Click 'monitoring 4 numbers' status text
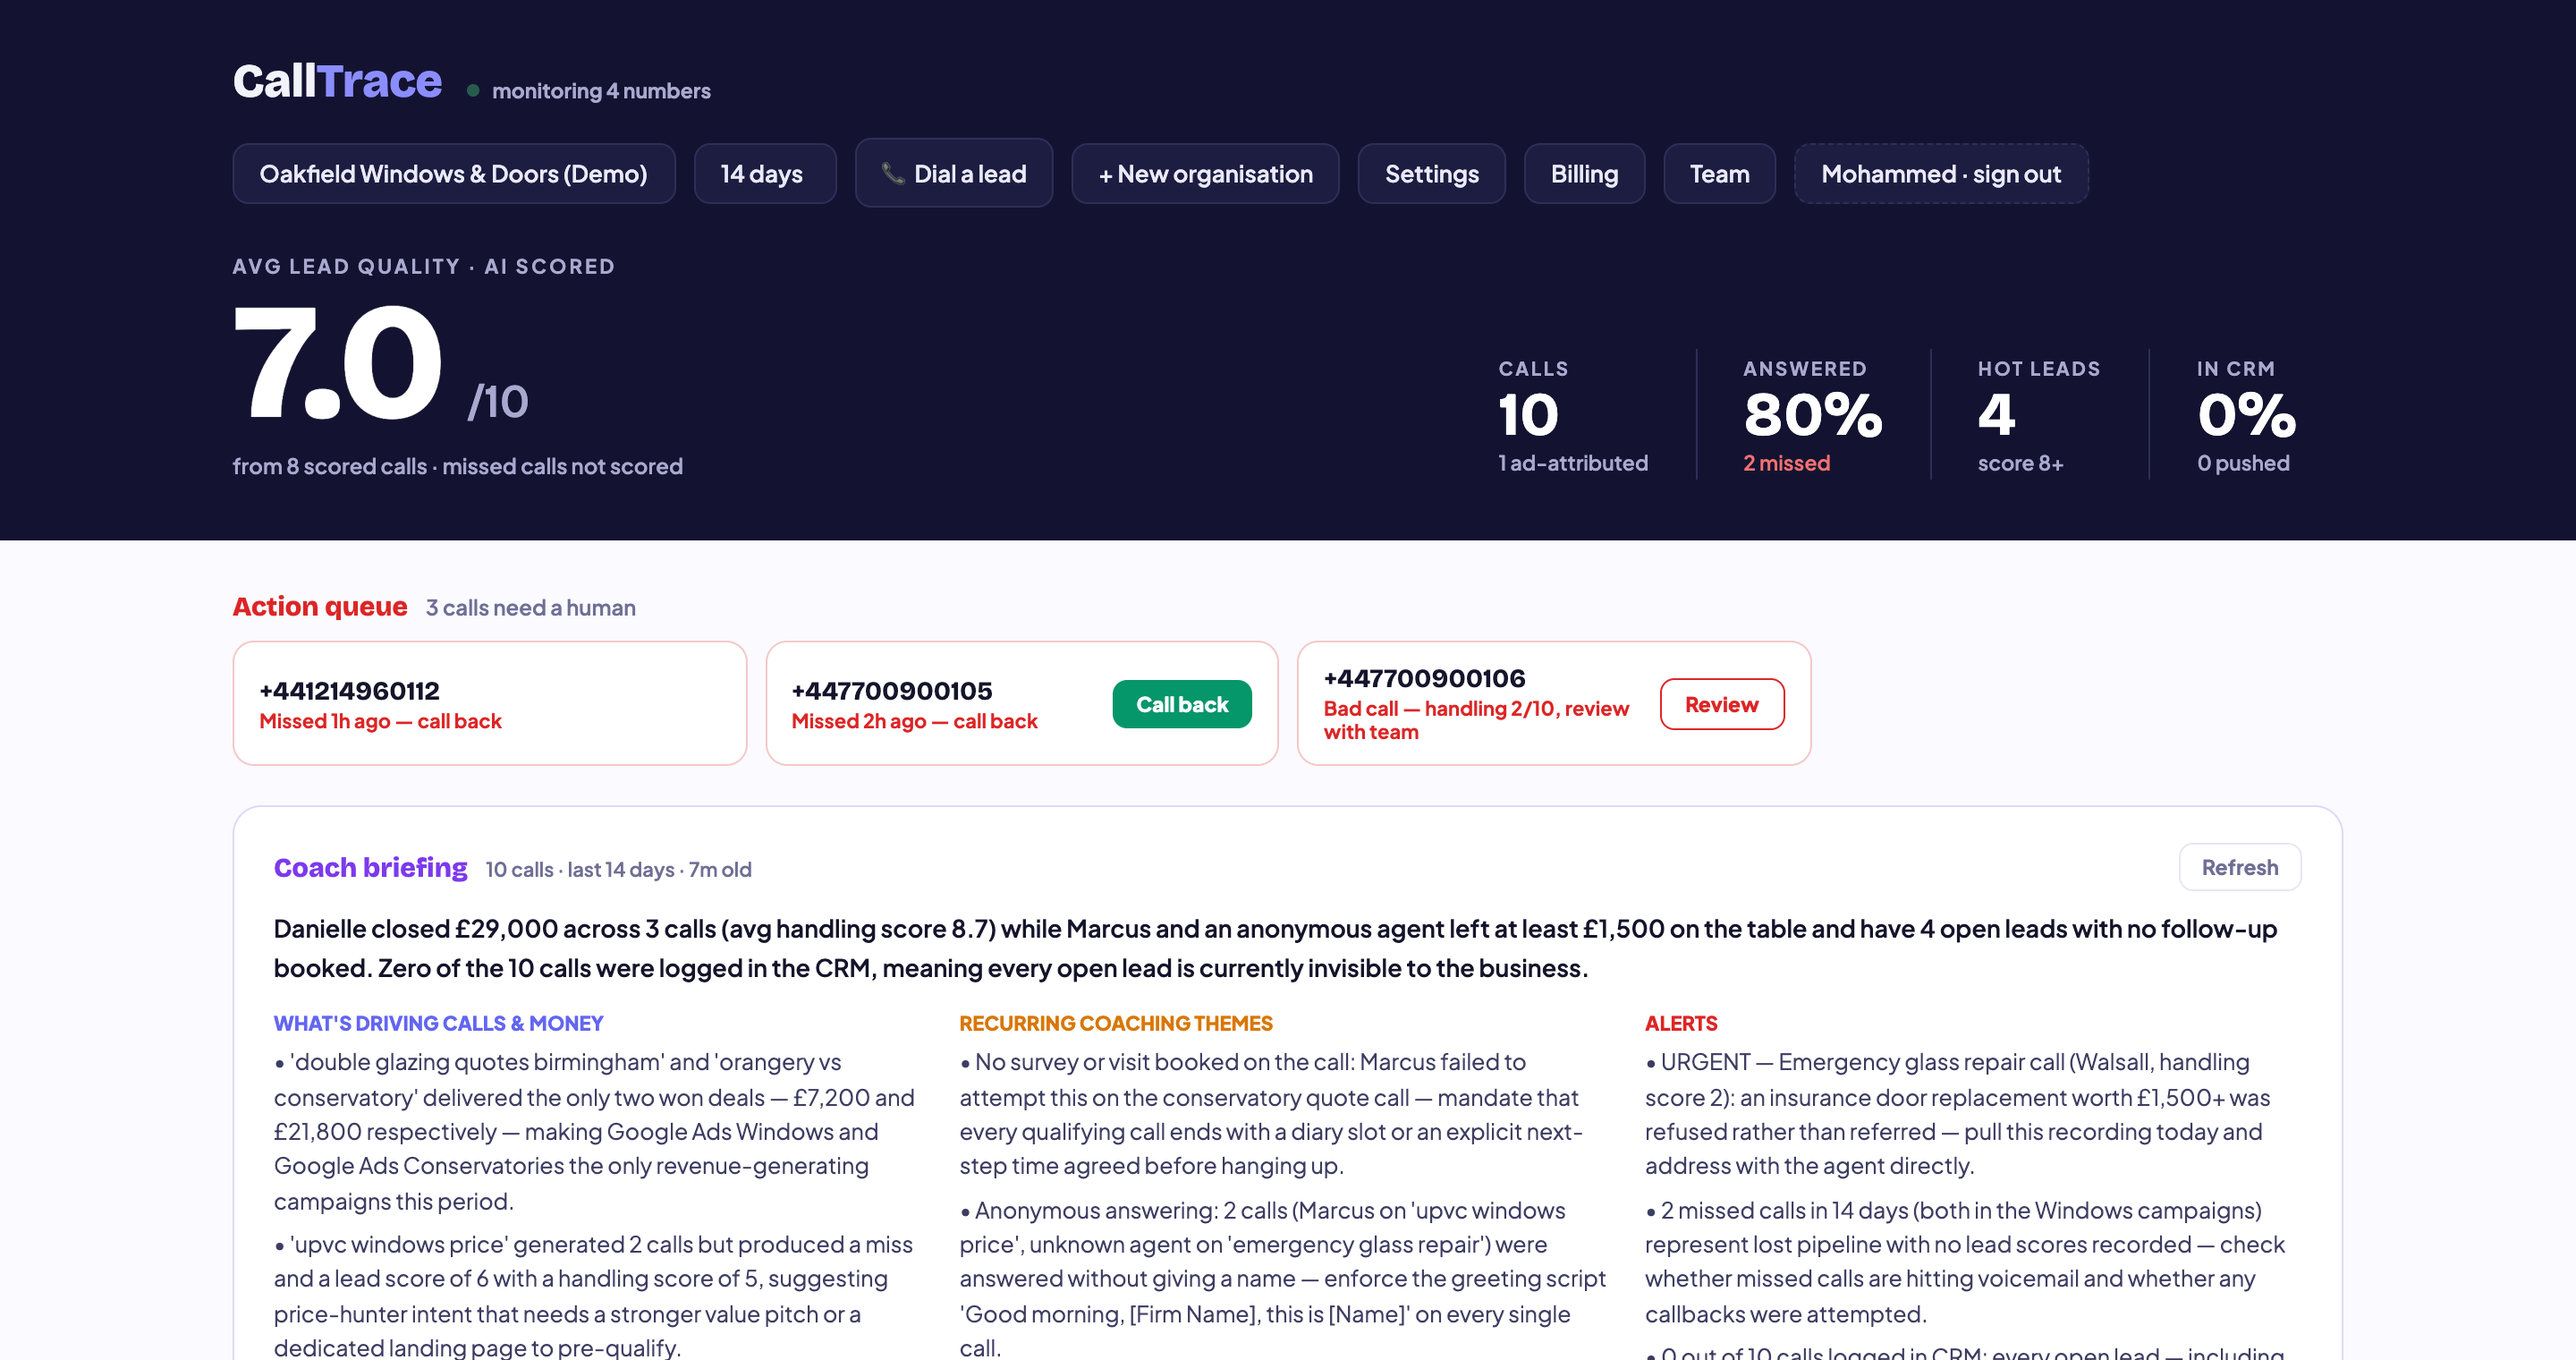This screenshot has height=1360, width=2576. pyautogui.click(x=601, y=91)
